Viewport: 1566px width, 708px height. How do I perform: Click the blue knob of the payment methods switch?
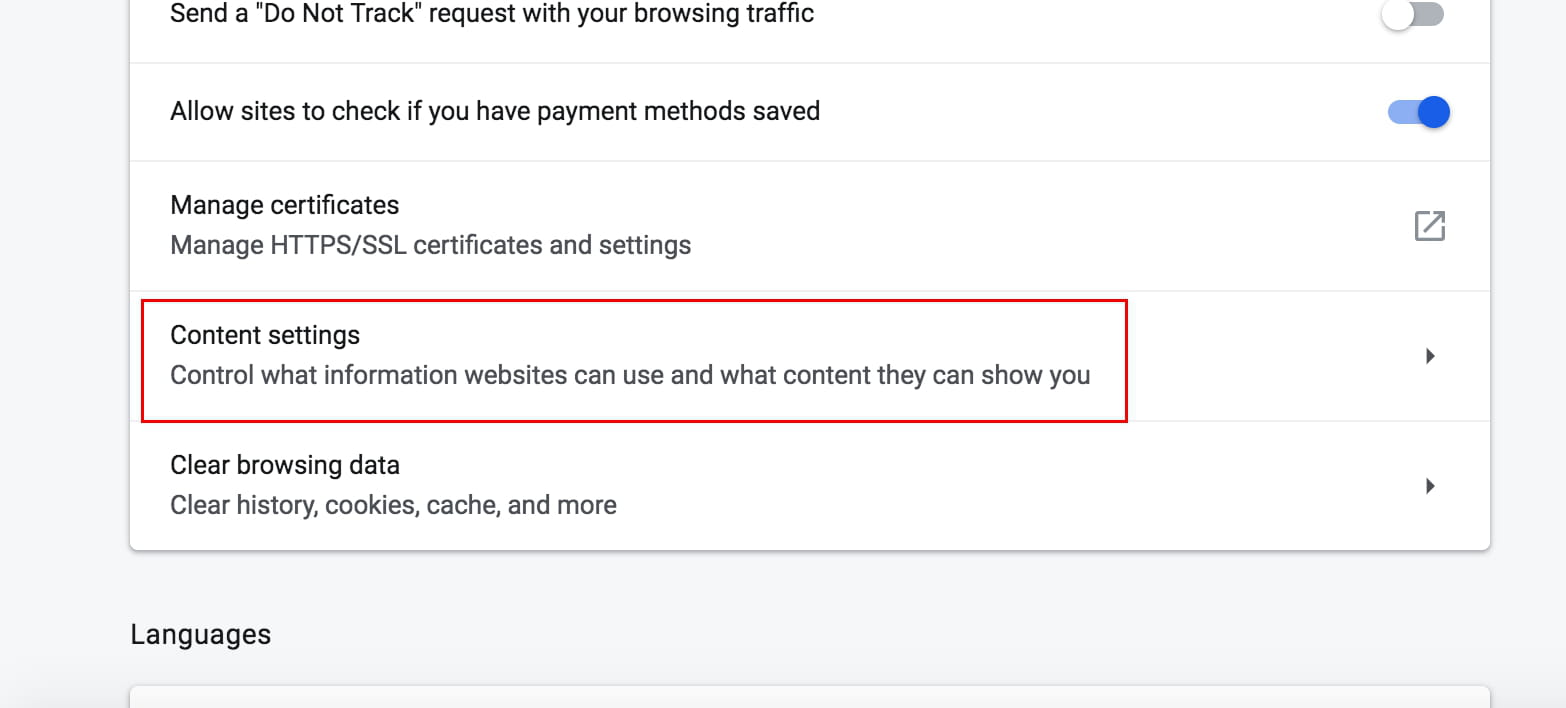pyautogui.click(x=1433, y=112)
